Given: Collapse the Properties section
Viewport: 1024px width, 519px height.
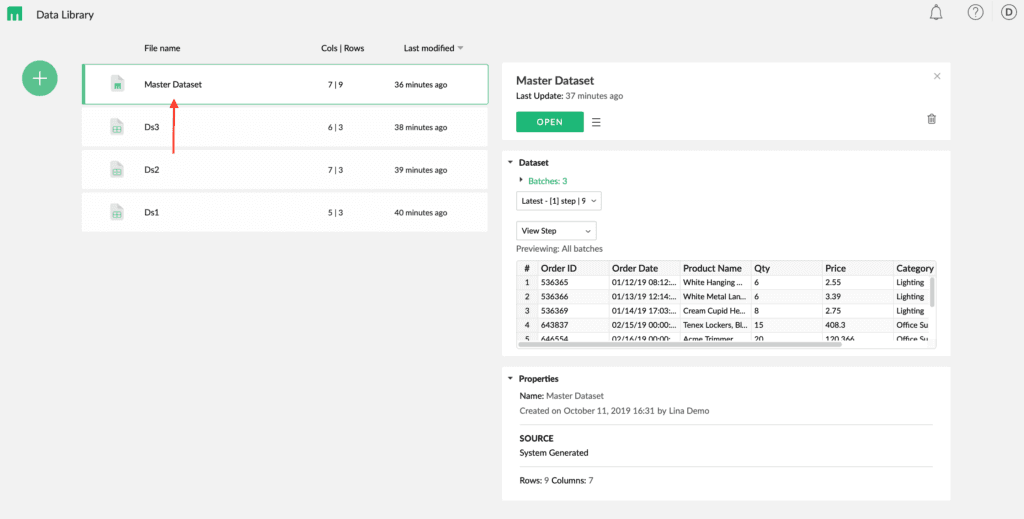Looking at the screenshot, I should point(510,379).
